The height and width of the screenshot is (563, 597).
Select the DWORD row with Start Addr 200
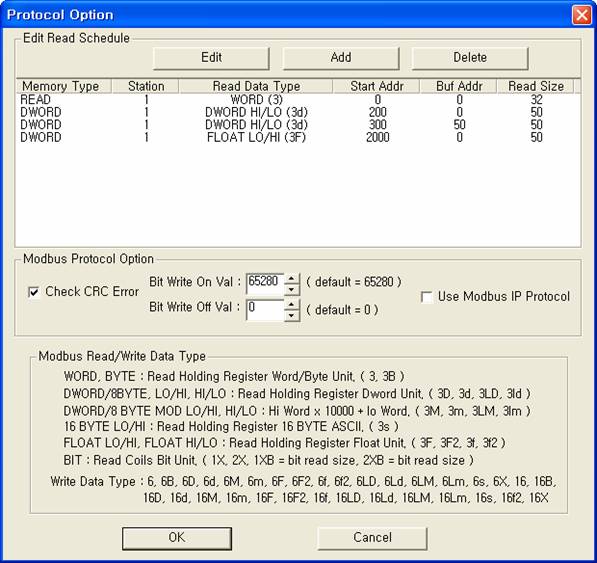(298, 112)
